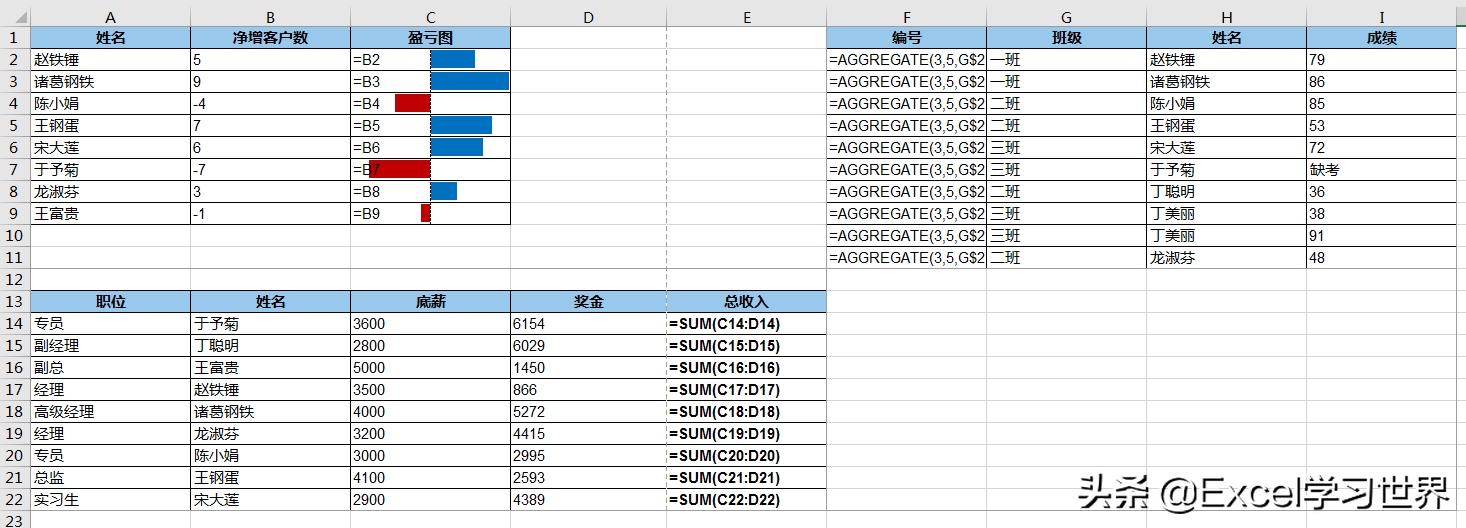Screen dimensions: 1466x528
Task: Click the =B2 data bar cell
Action: (430, 60)
